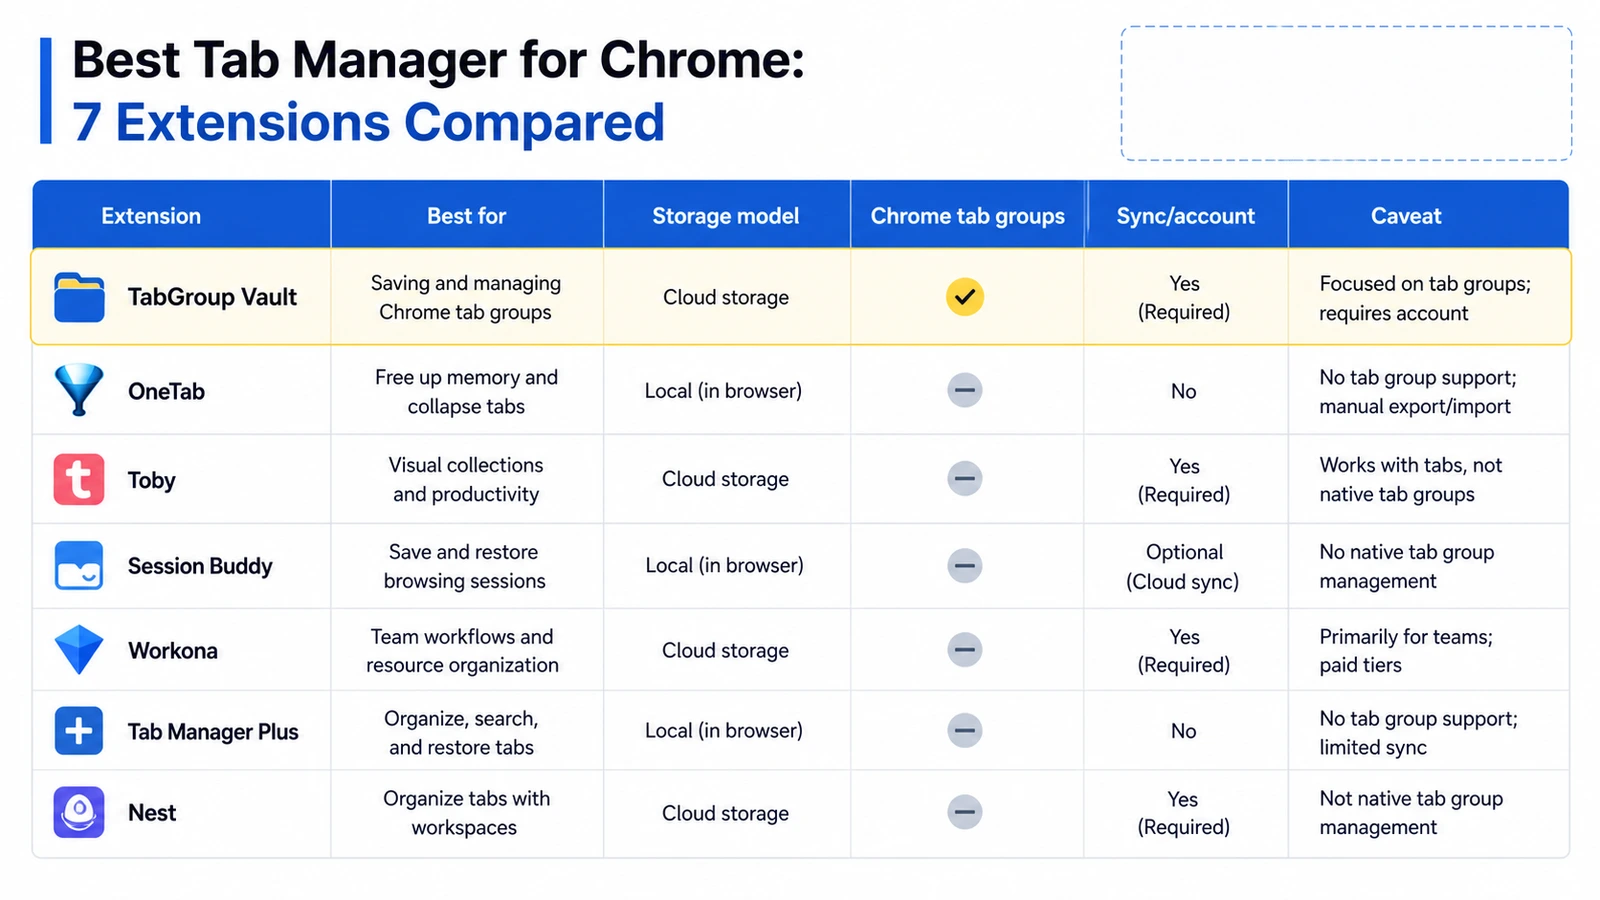Image resolution: width=1600 pixels, height=900 pixels.
Task: Click Session Buddy's "No native tab group management" caveat
Action: click(x=1406, y=566)
